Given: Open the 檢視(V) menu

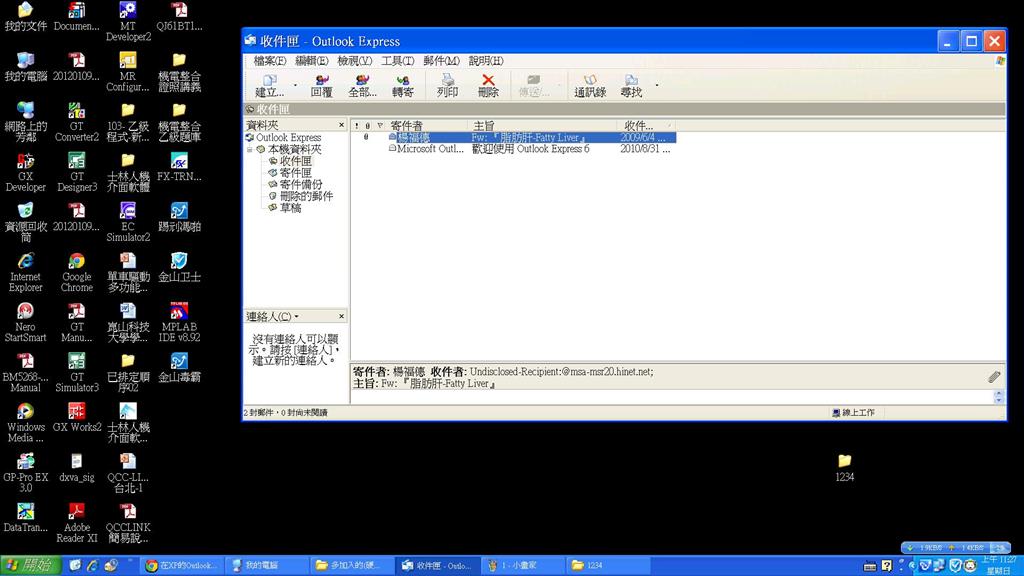Looking at the screenshot, I should [355, 61].
